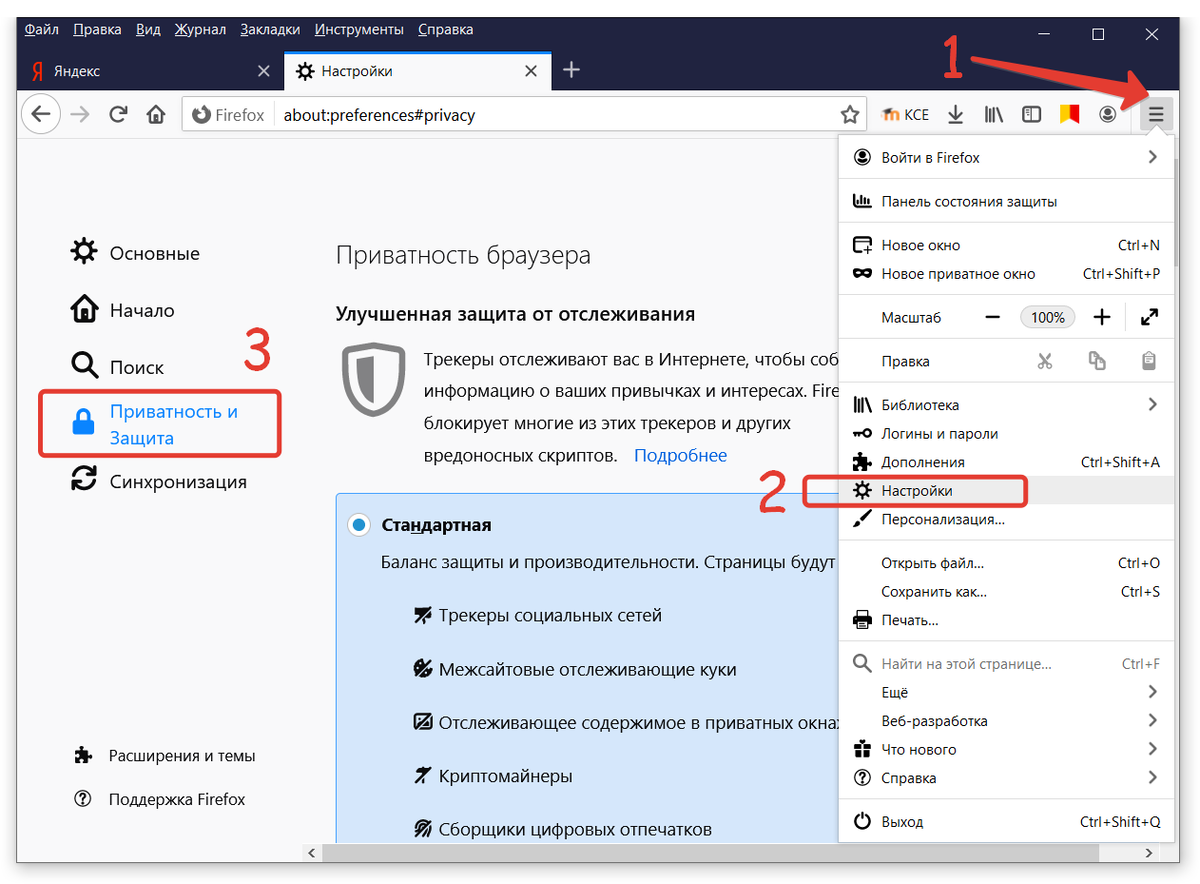Screen dimensions: 1200x884
Task: Go back with the back arrow button
Action: pos(40,115)
